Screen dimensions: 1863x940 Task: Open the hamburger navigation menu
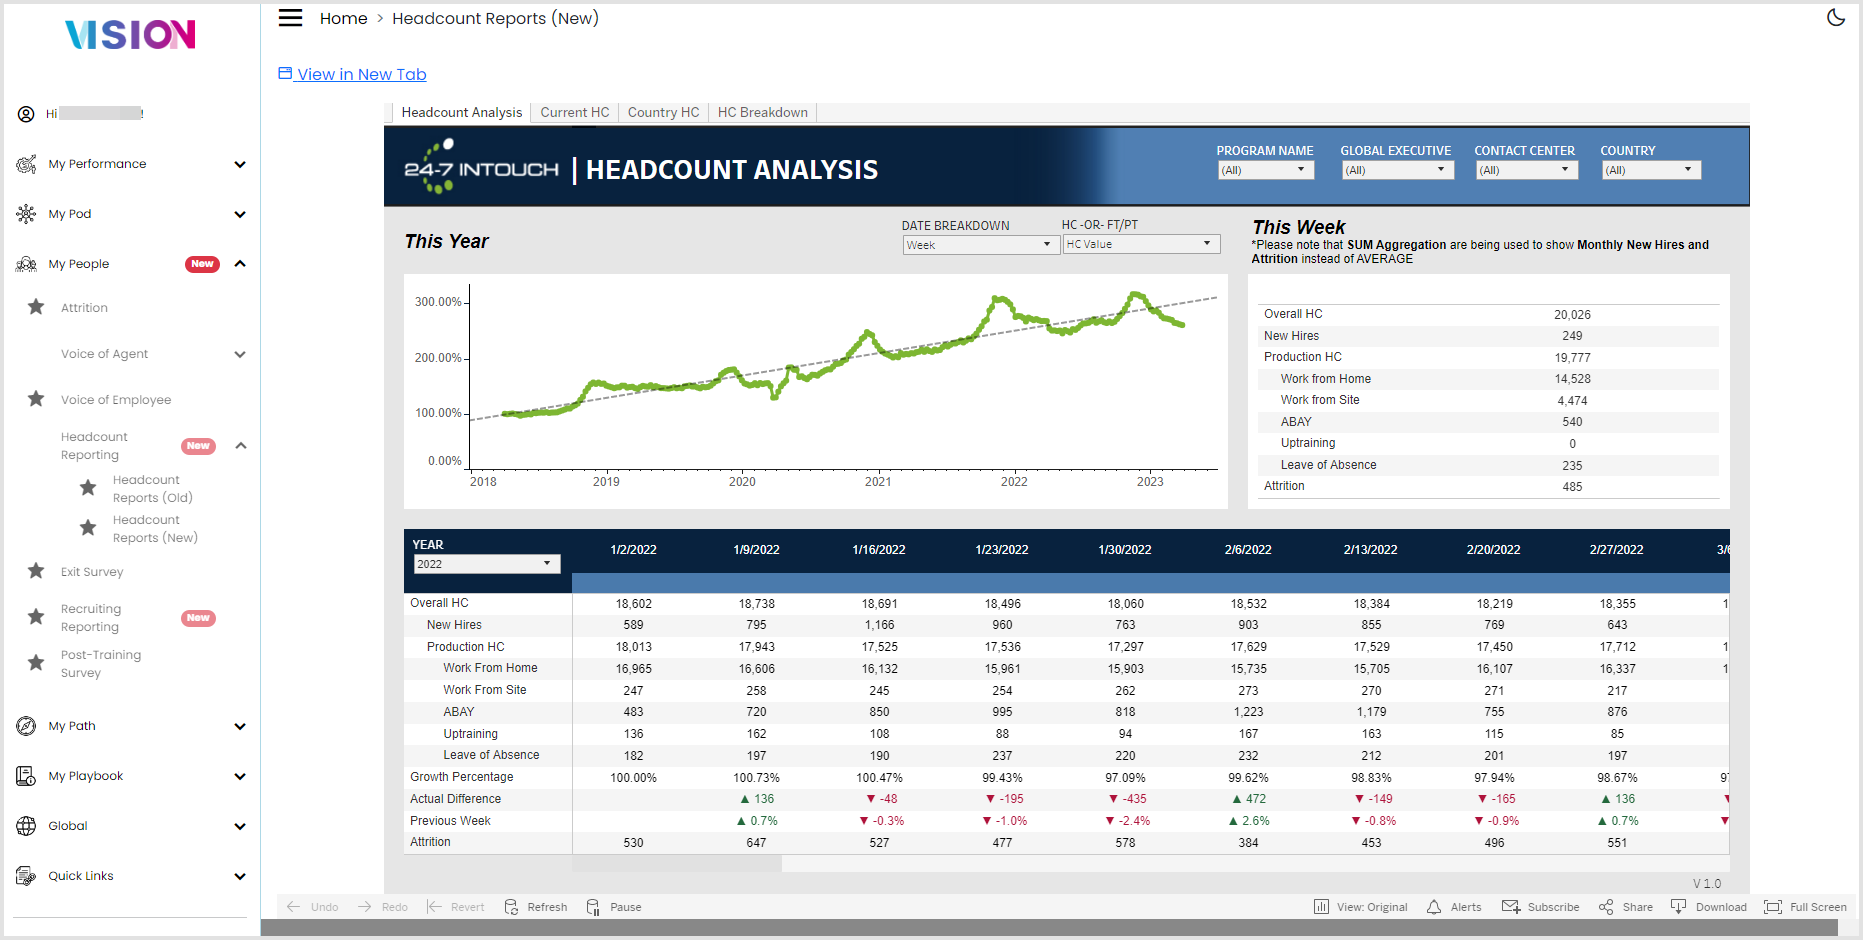290,18
